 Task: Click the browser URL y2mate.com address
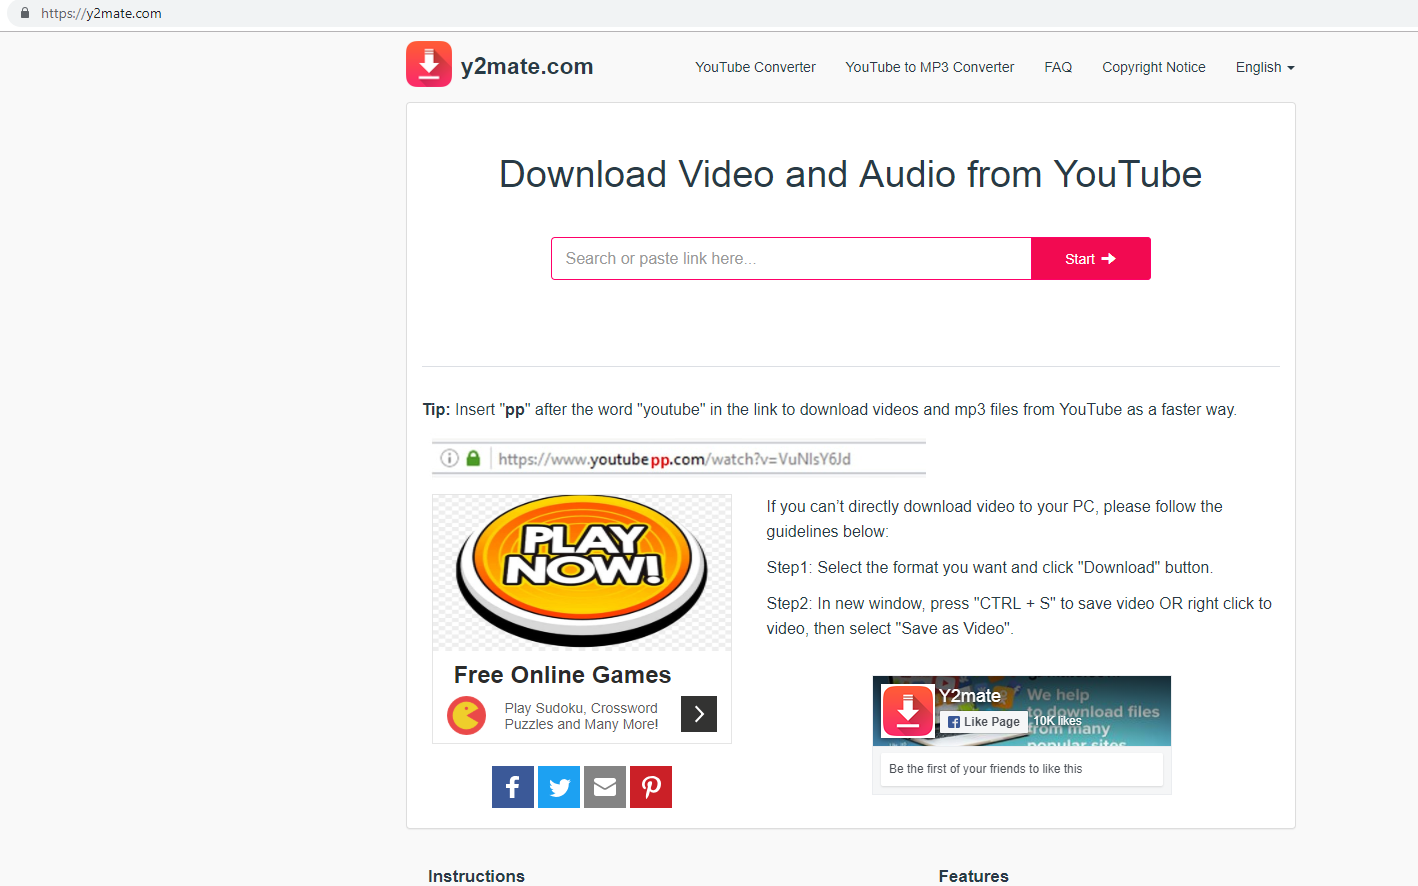coord(101,13)
